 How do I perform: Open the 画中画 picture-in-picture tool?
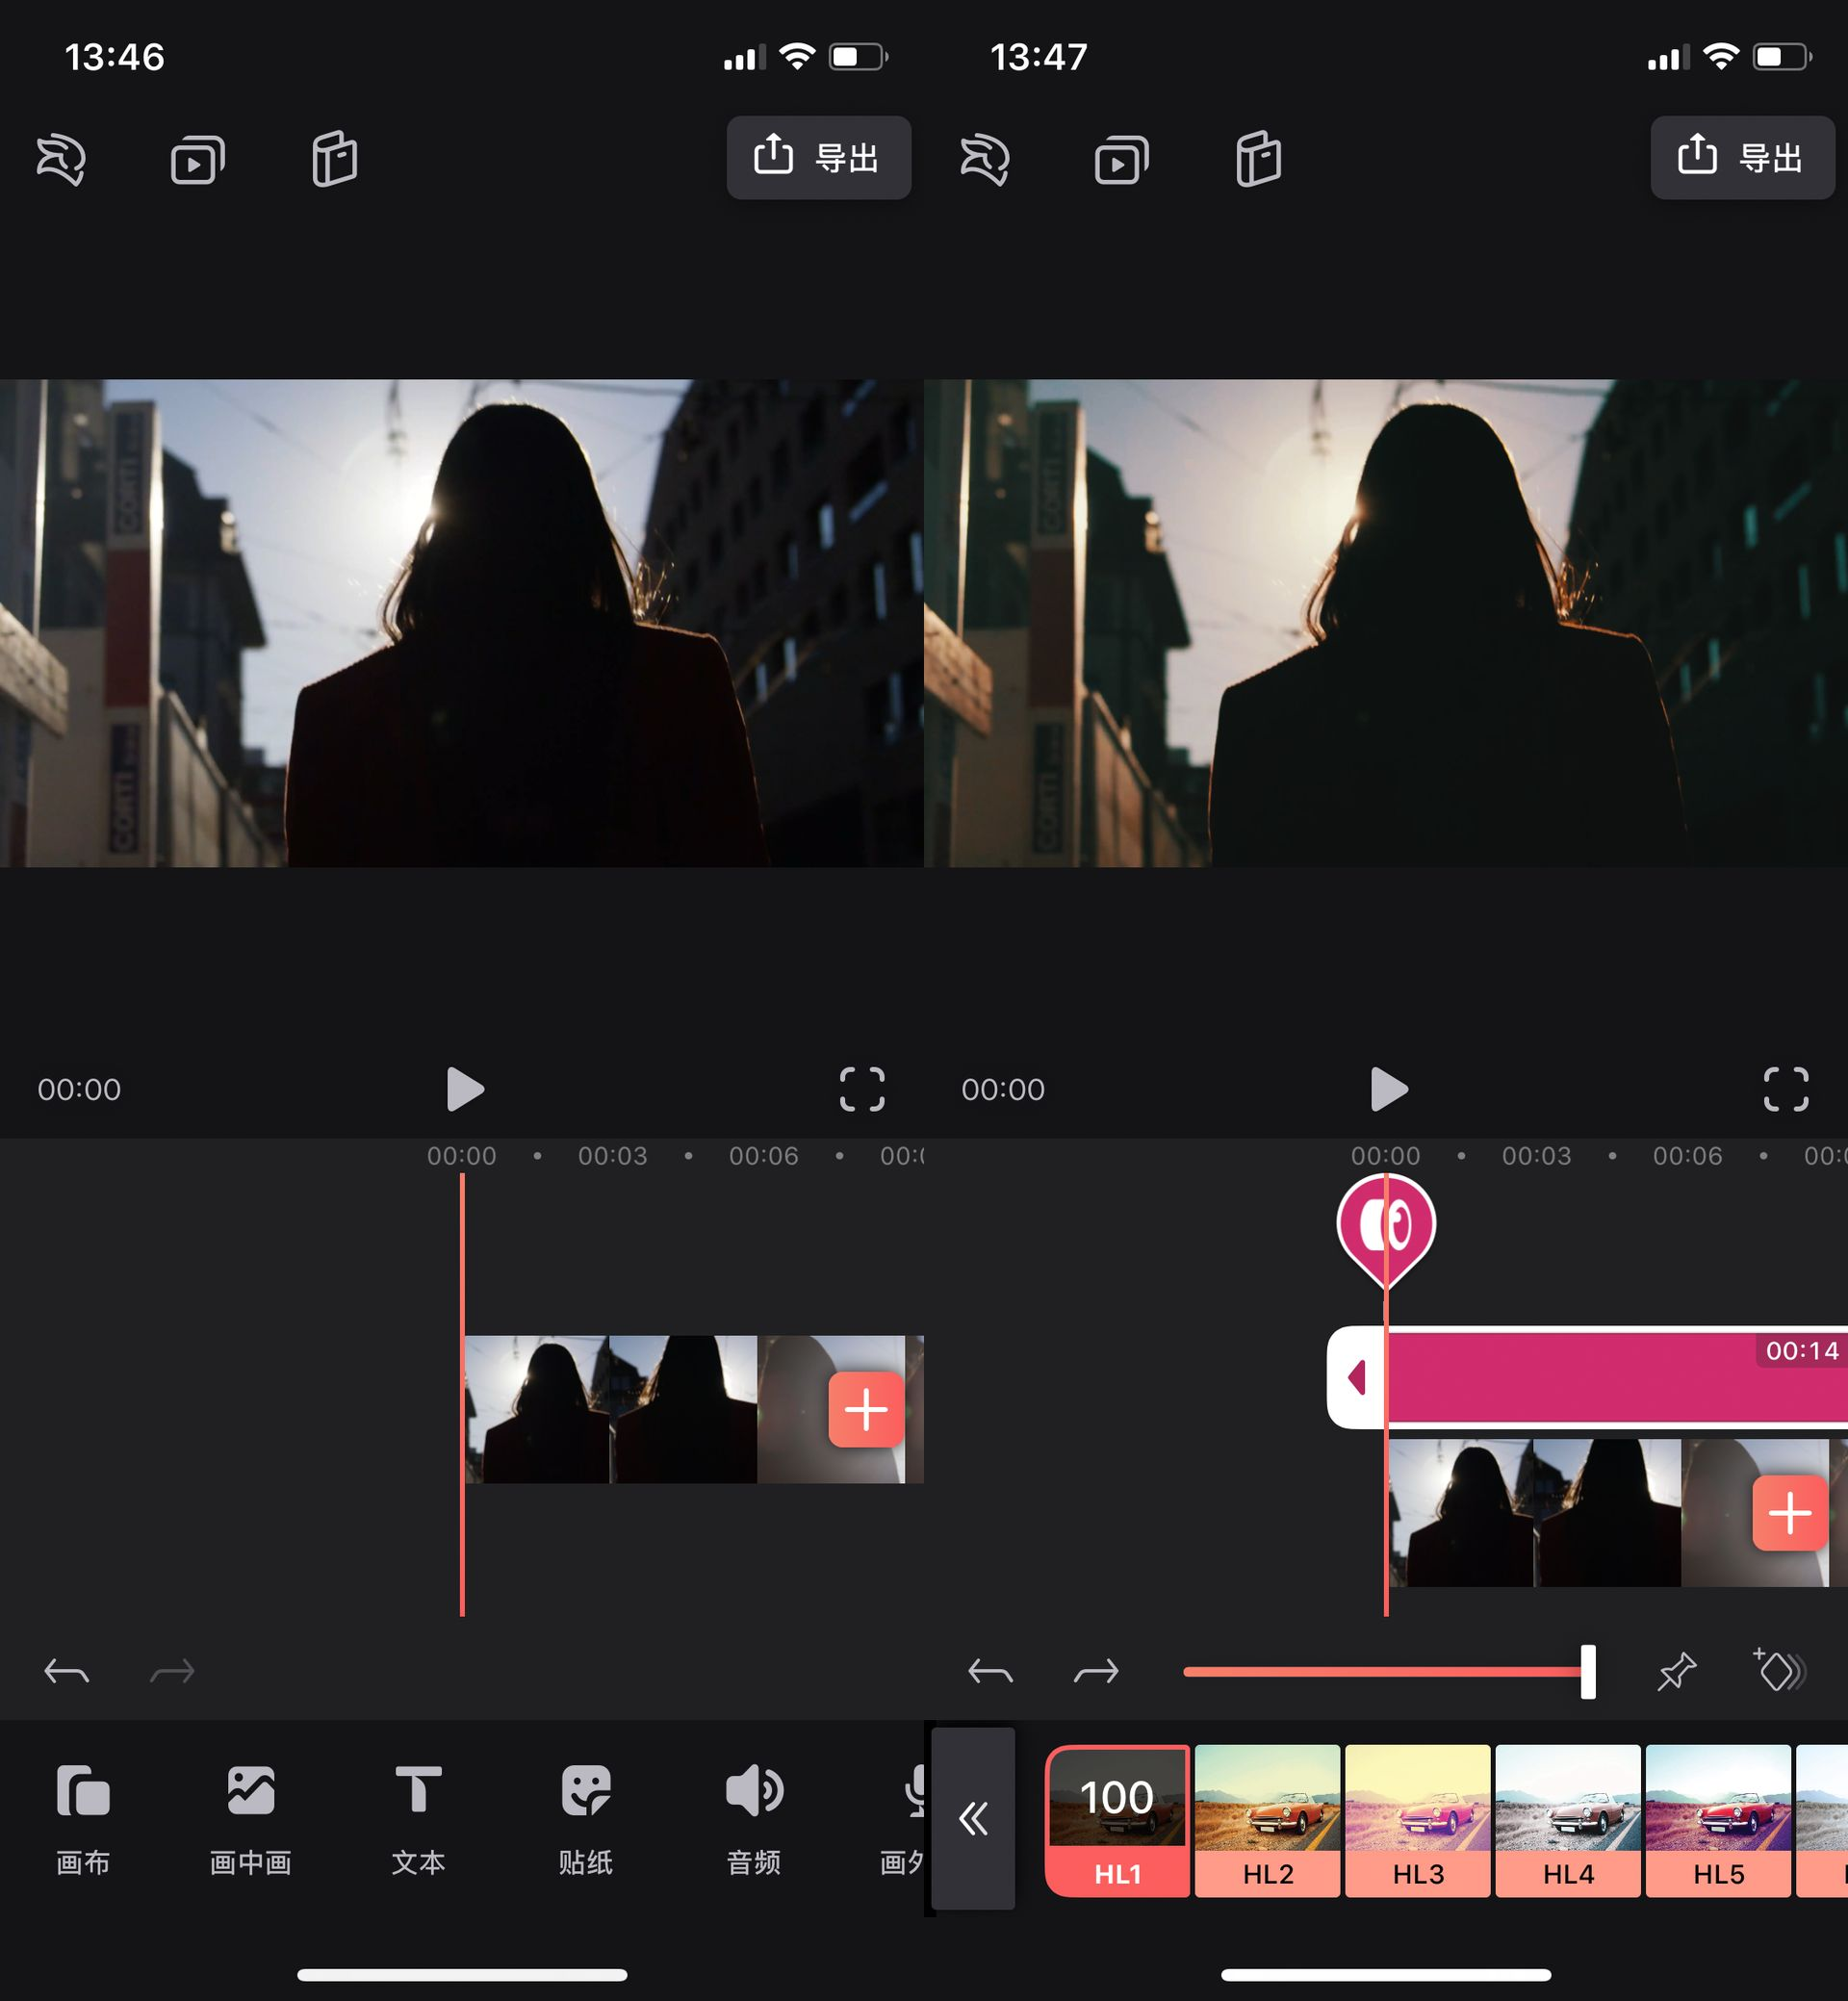[x=250, y=1817]
